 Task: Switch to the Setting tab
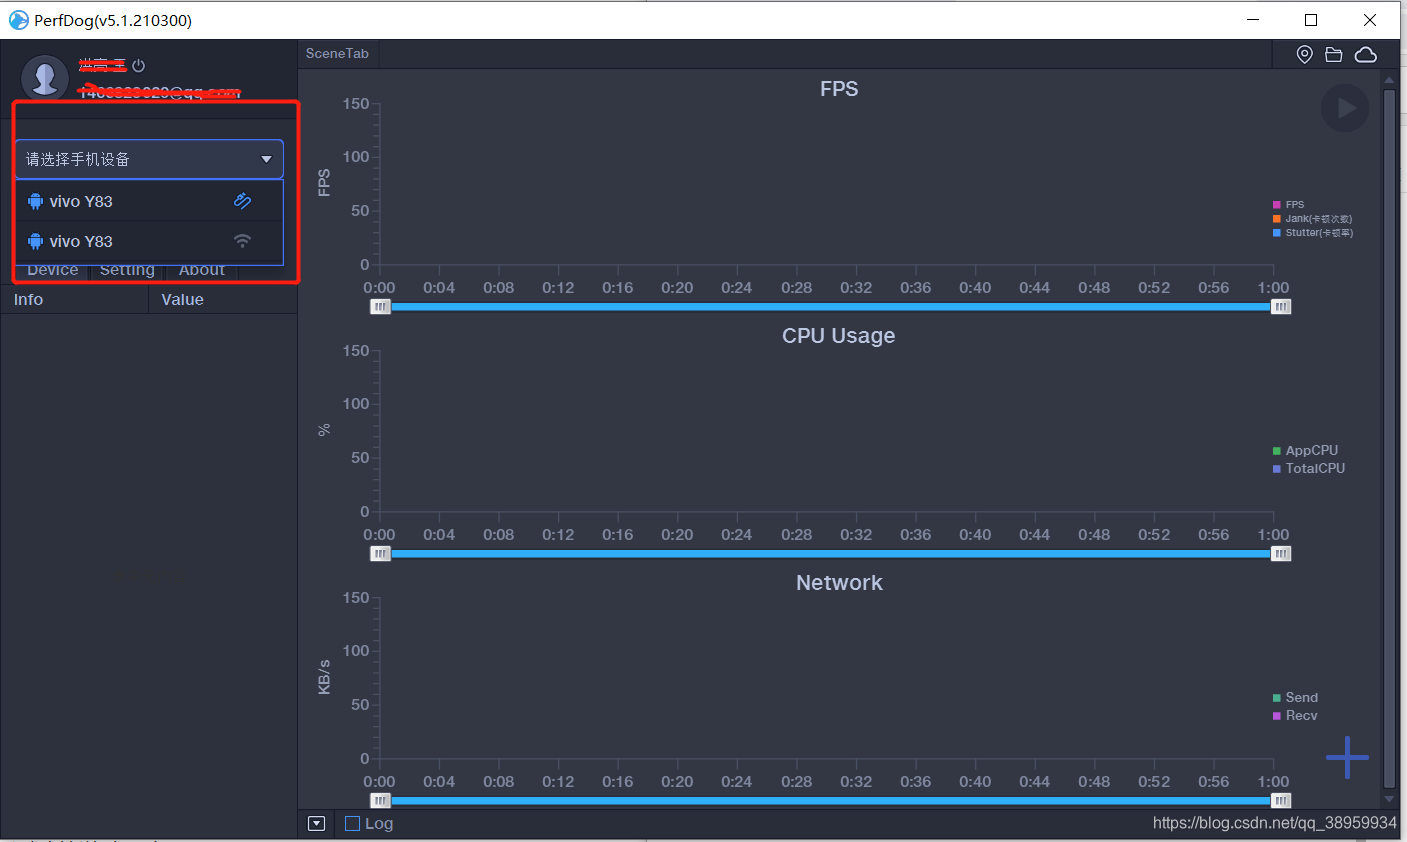[128, 271]
